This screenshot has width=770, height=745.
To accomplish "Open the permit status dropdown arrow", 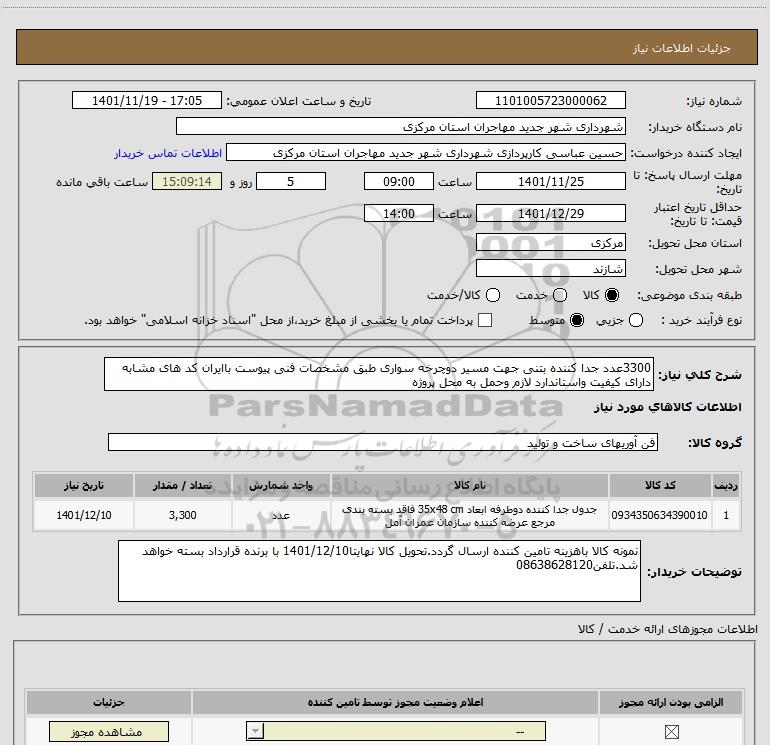I will pos(255,731).
